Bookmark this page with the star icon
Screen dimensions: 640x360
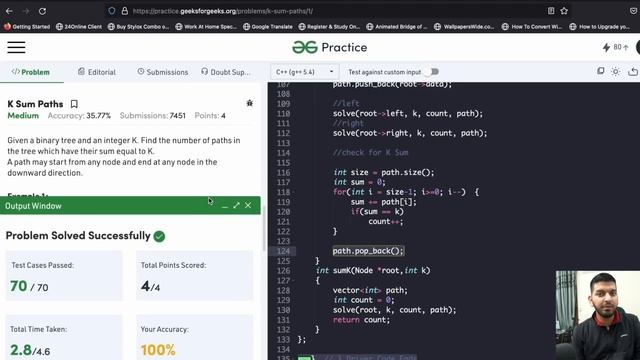click(x=564, y=11)
